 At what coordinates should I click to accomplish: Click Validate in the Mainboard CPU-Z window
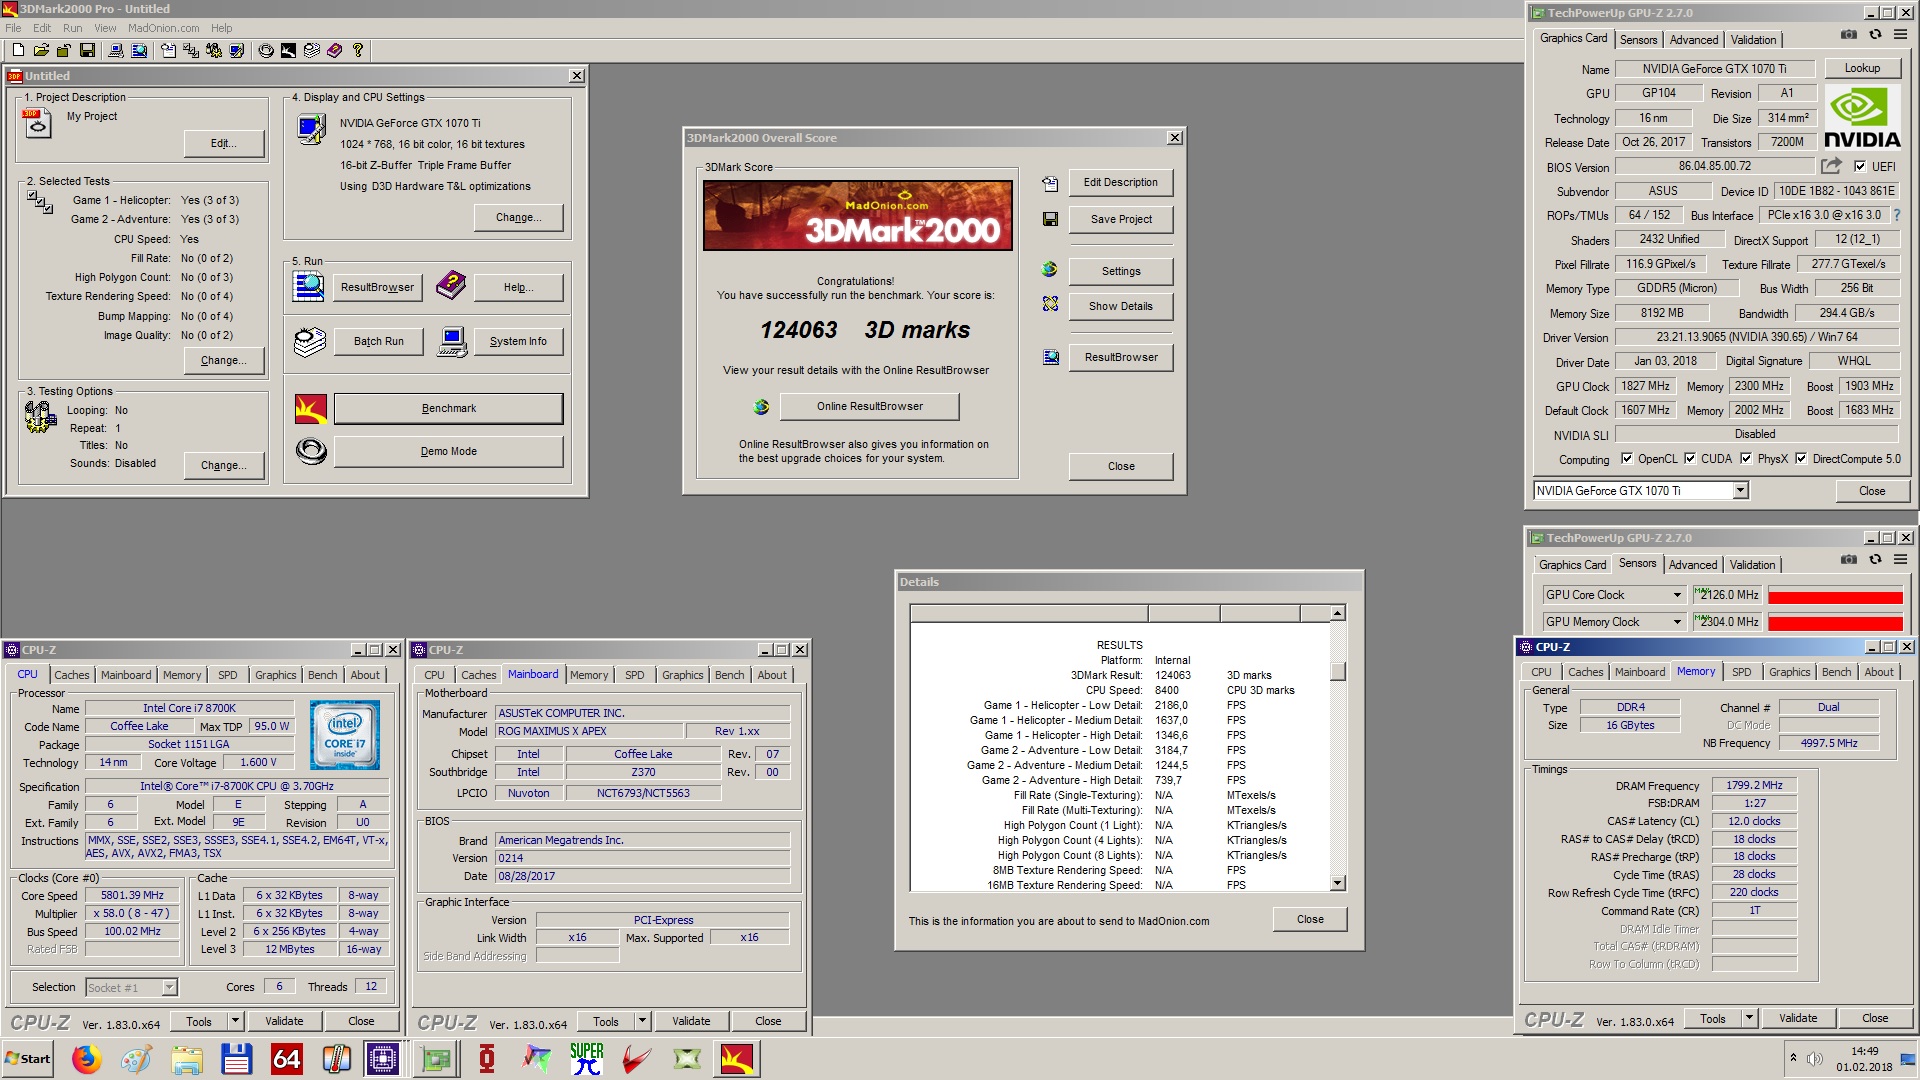pyautogui.click(x=691, y=1021)
